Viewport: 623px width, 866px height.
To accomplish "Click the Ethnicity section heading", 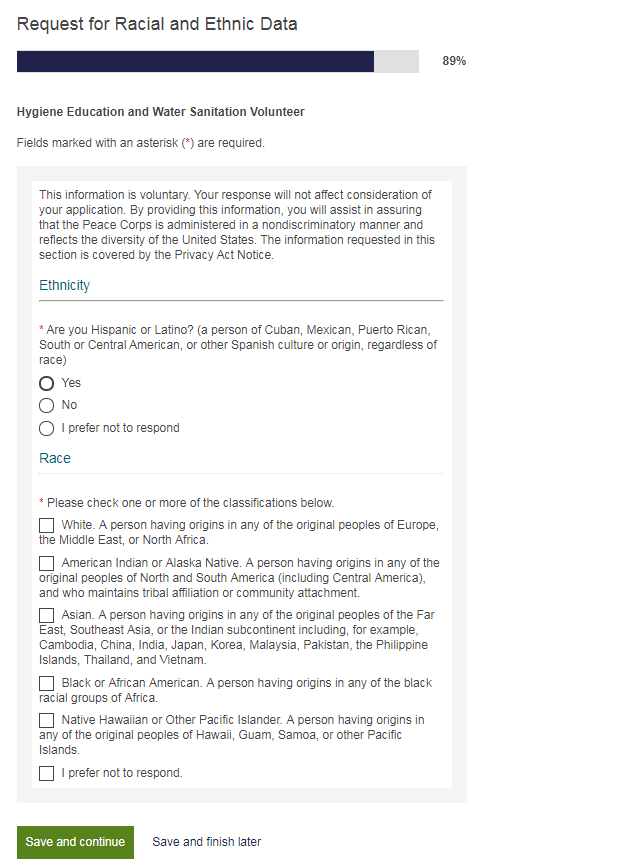I will [x=64, y=285].
